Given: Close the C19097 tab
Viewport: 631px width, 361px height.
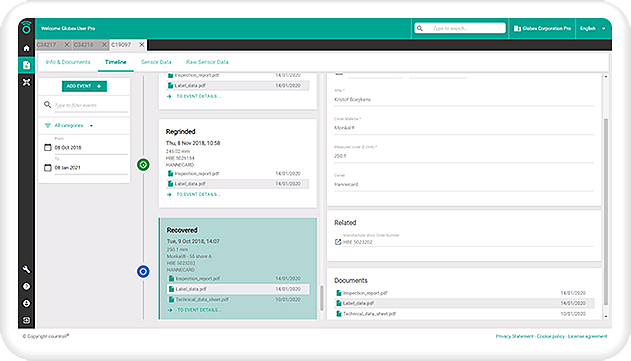Looking at the screenshot, I should (x=142, y=45).
